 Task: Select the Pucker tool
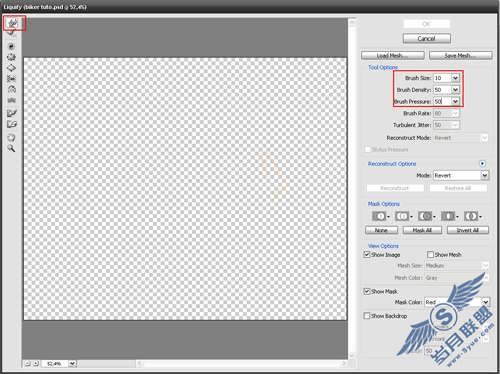tap(11, 57)
